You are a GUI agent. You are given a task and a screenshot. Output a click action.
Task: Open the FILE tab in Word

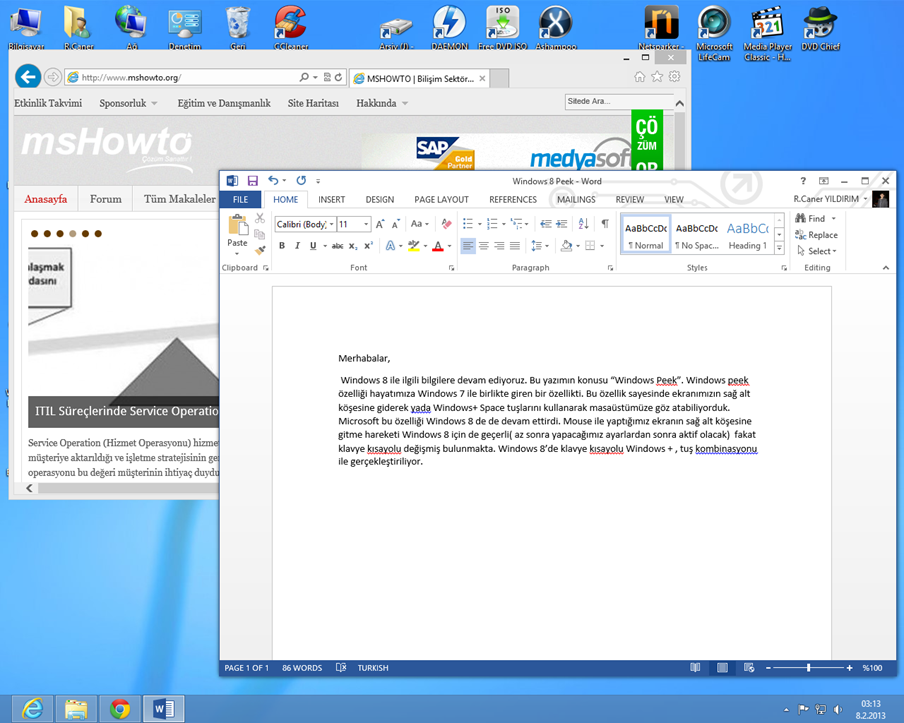click(x=240, y=199)
